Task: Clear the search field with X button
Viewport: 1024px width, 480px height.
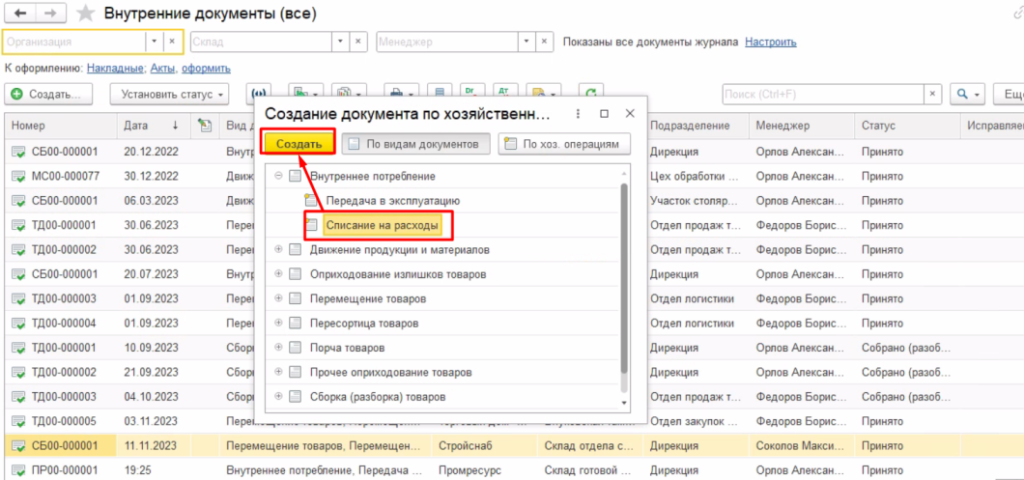Action: coord(932,94)
